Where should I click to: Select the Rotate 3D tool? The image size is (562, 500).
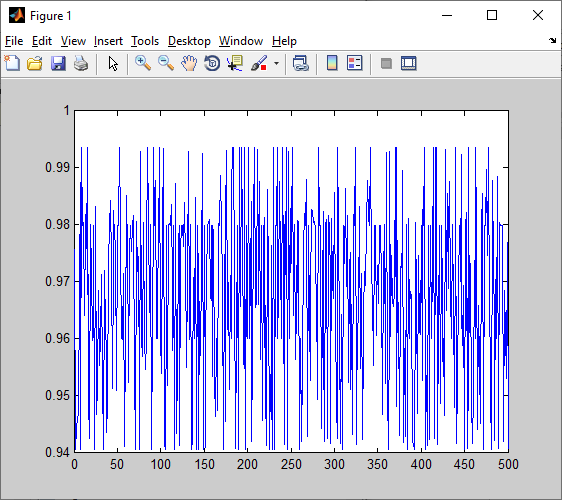click(x=212, y=63)
